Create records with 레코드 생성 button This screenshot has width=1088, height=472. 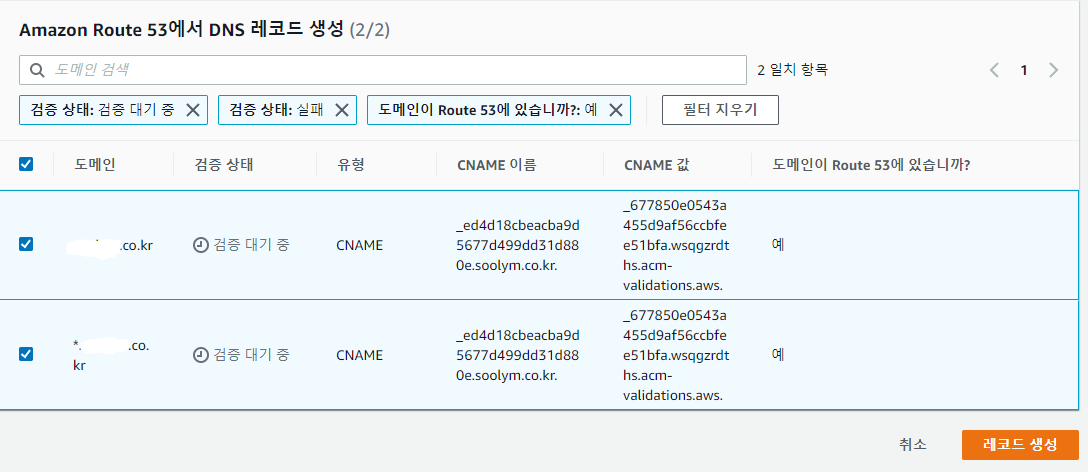(1020, 445)
